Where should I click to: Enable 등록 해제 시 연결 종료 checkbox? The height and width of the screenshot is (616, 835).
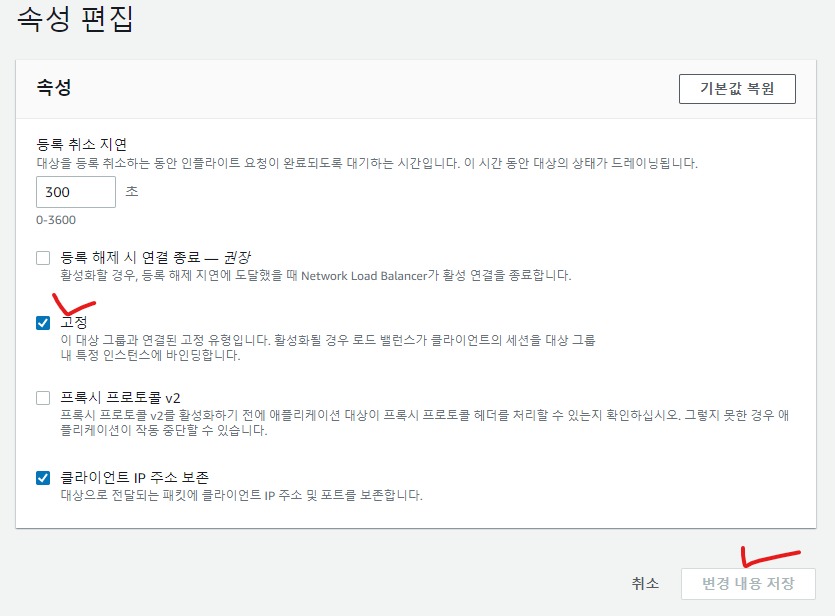(43, 258)
